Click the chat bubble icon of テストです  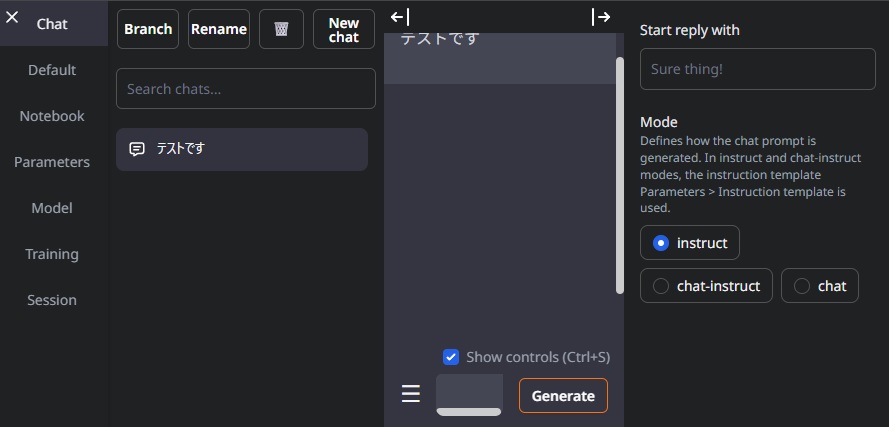pyautogui.click(x=137, y=149)
